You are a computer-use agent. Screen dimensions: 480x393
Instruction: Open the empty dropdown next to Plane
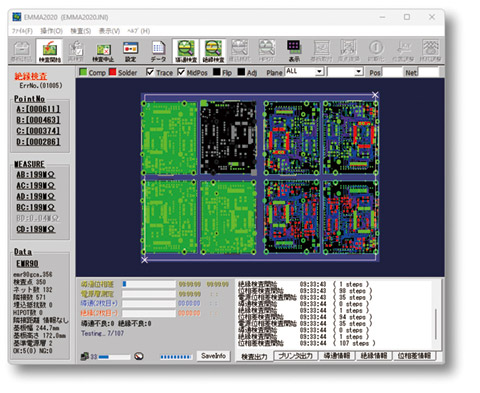[345, 72]
